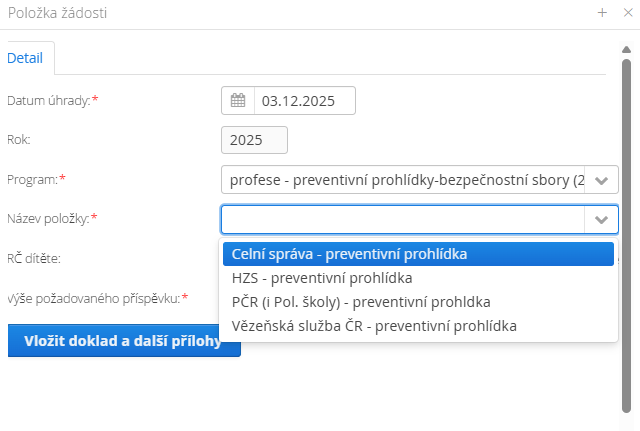Viewport: 640px width, 431px height.
Task: Click the Položka žádosti dialog title
Action: [57, 13]
